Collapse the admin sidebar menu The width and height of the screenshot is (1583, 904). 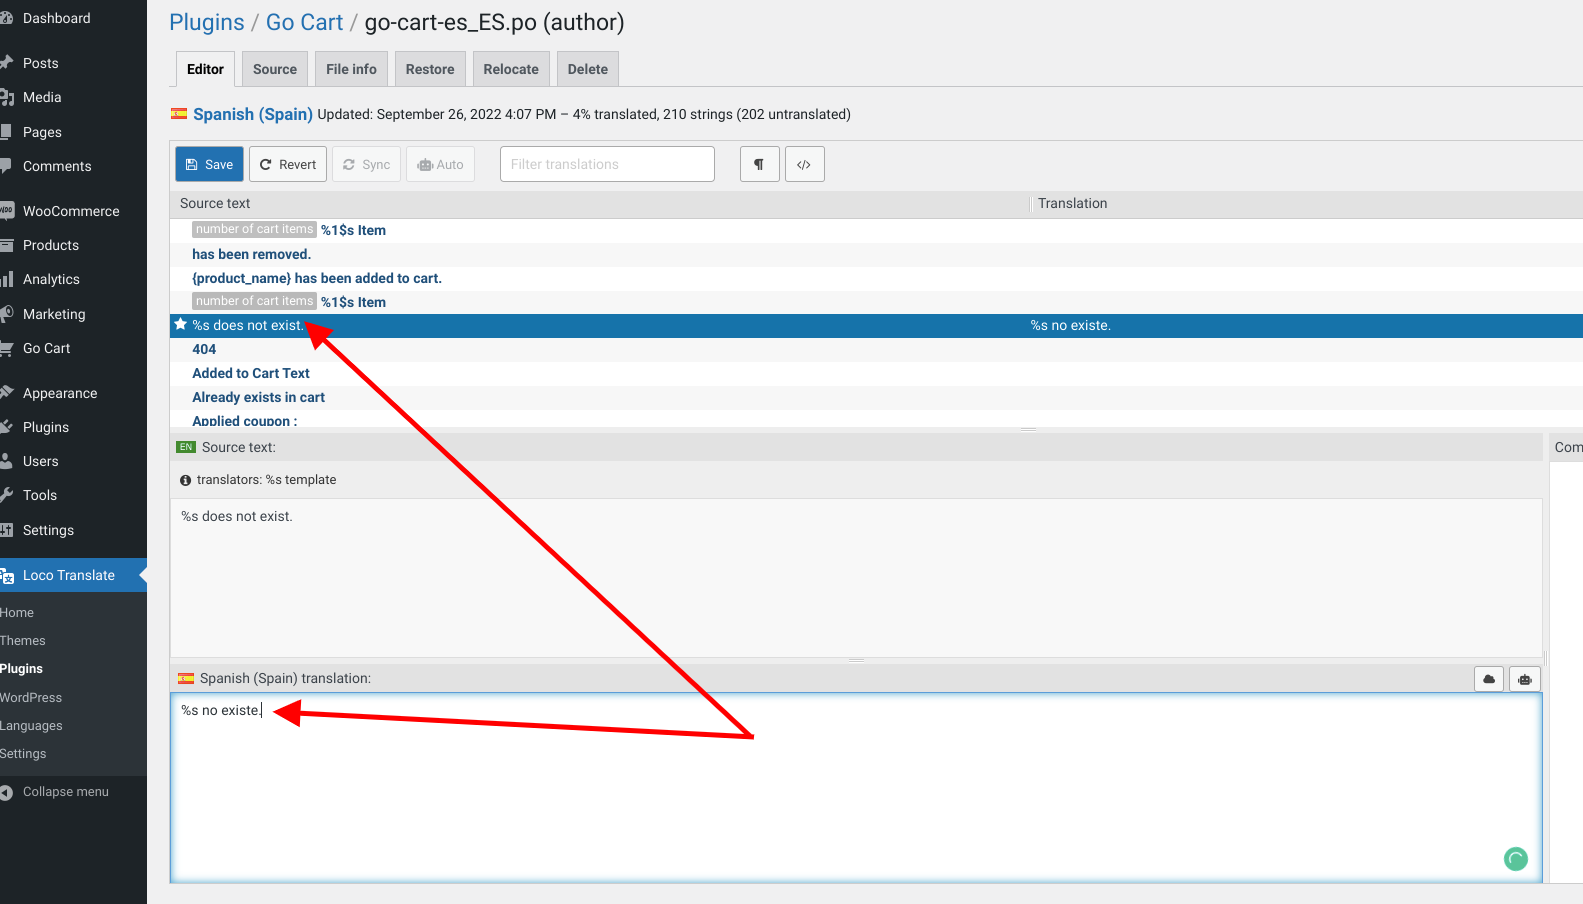point(65,791)
